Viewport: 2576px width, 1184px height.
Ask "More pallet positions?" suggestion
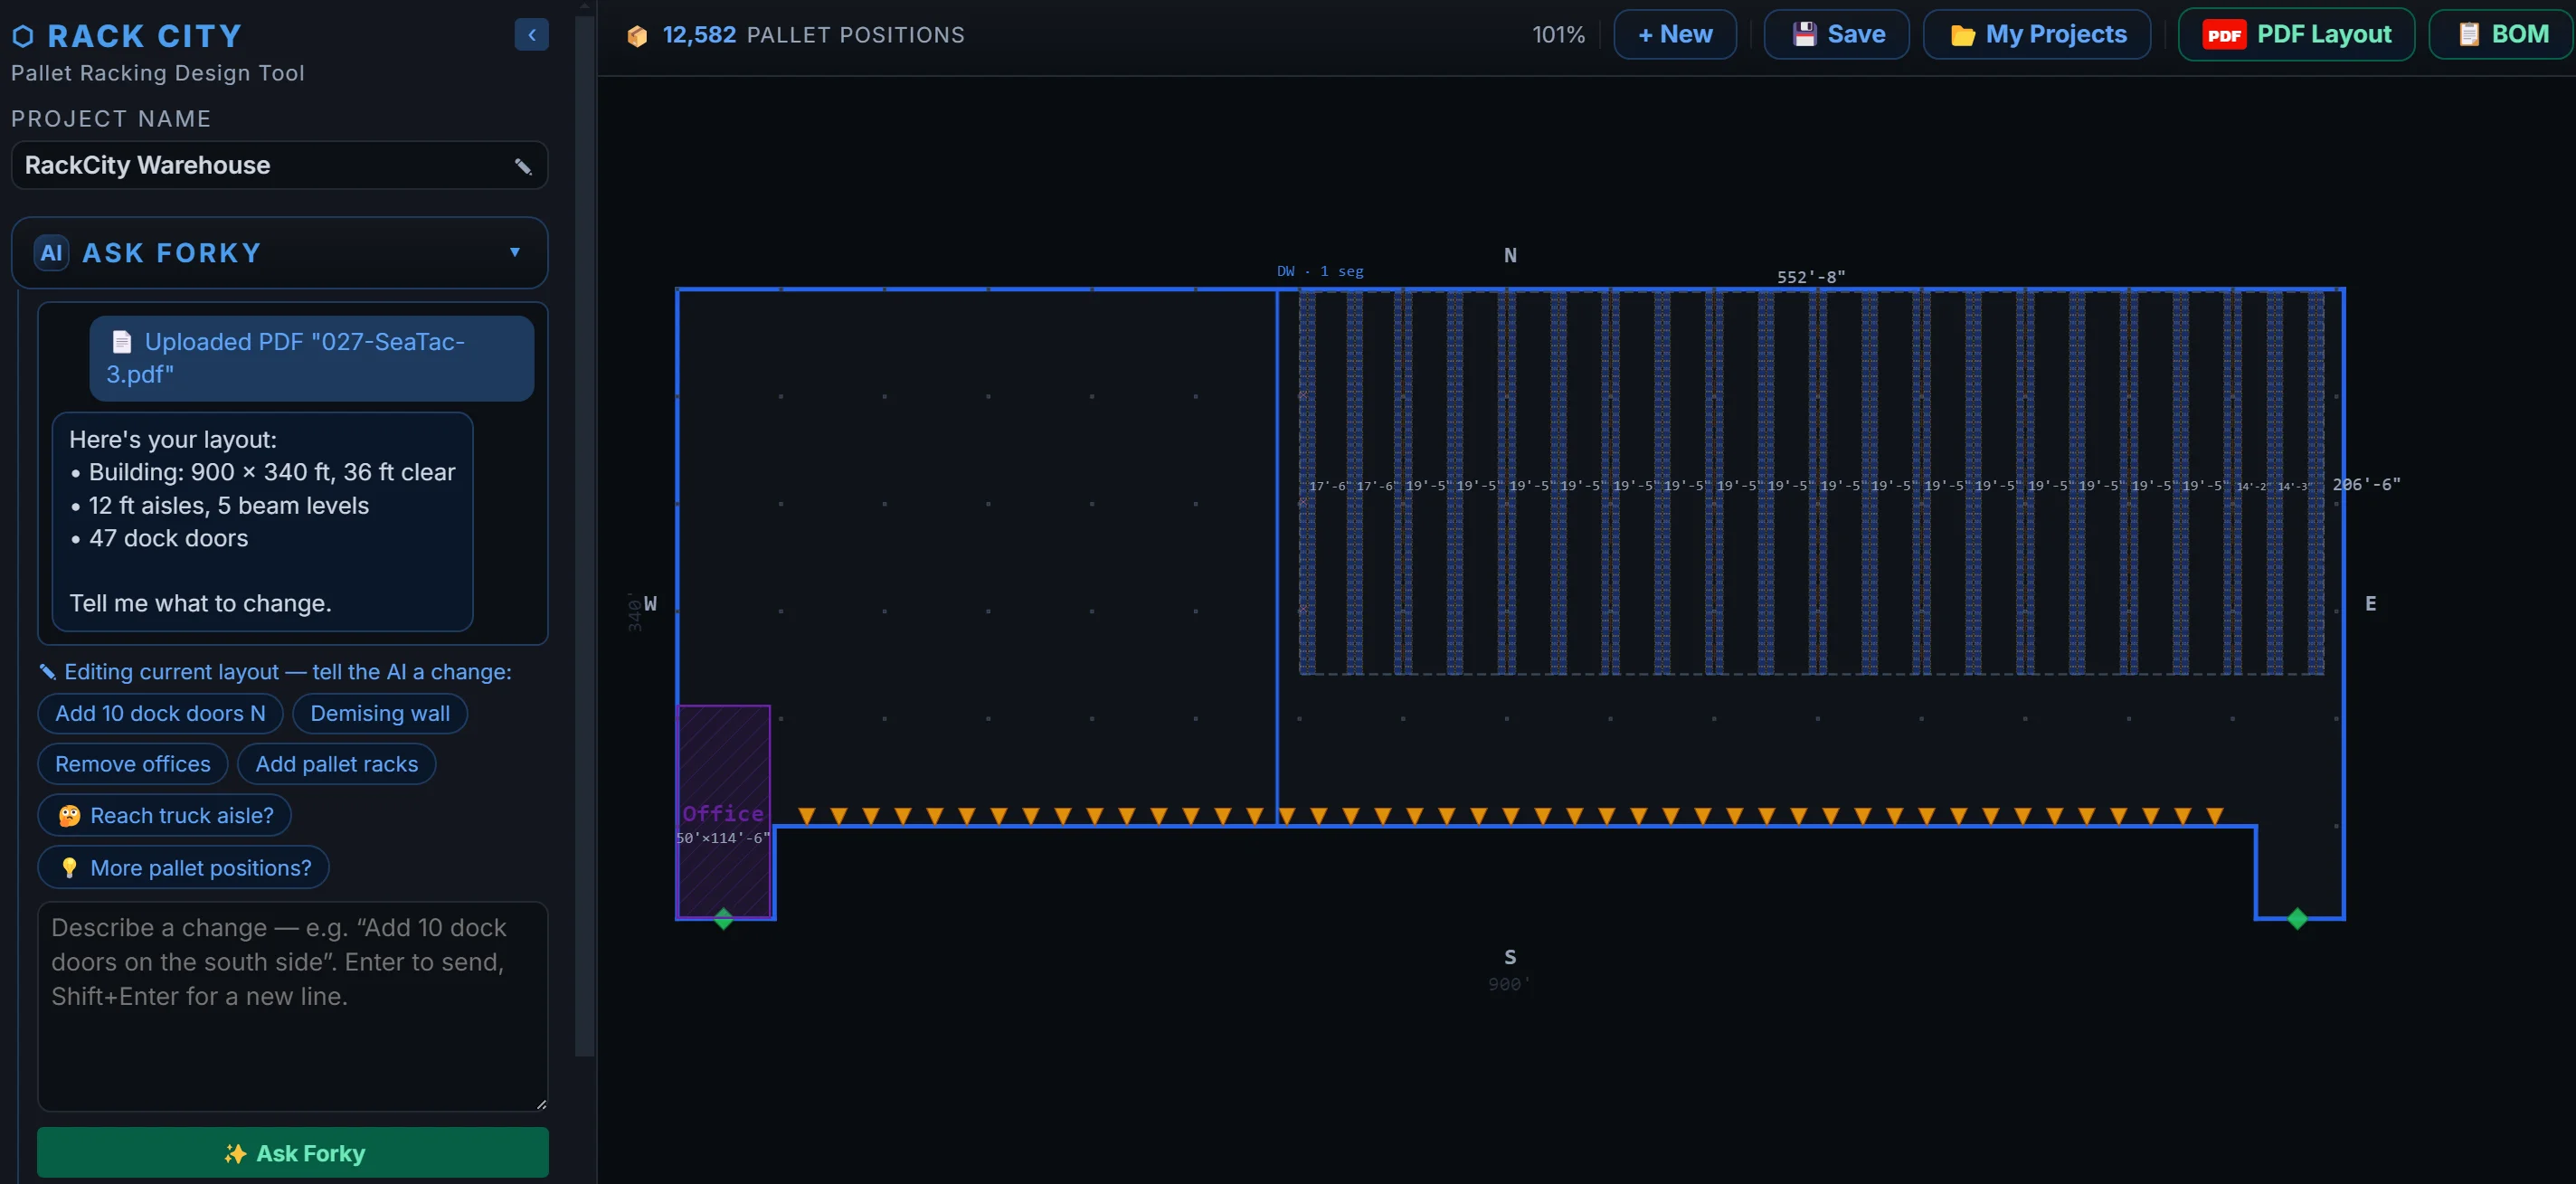(x=183, y=867)
